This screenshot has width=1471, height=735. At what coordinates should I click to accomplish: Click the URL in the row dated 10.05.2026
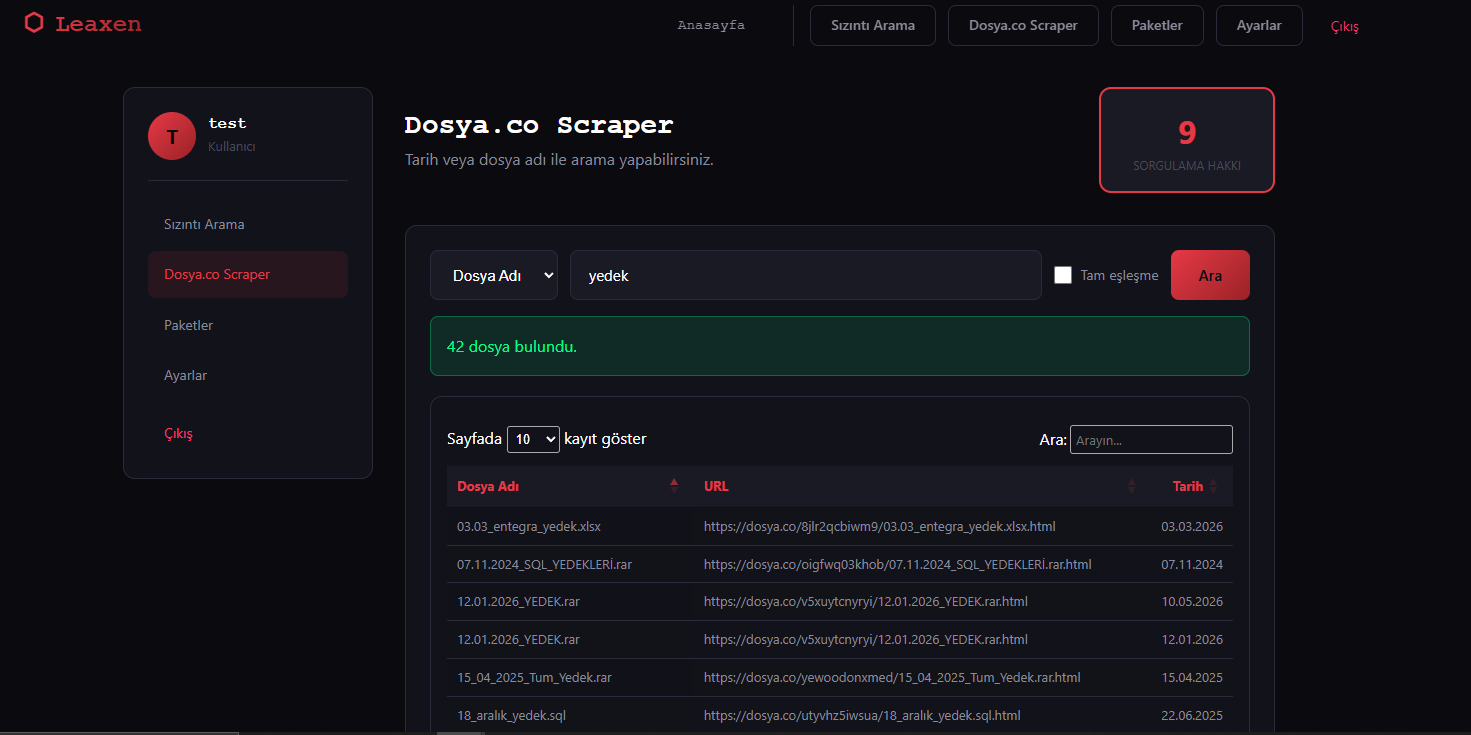(866, 601)
